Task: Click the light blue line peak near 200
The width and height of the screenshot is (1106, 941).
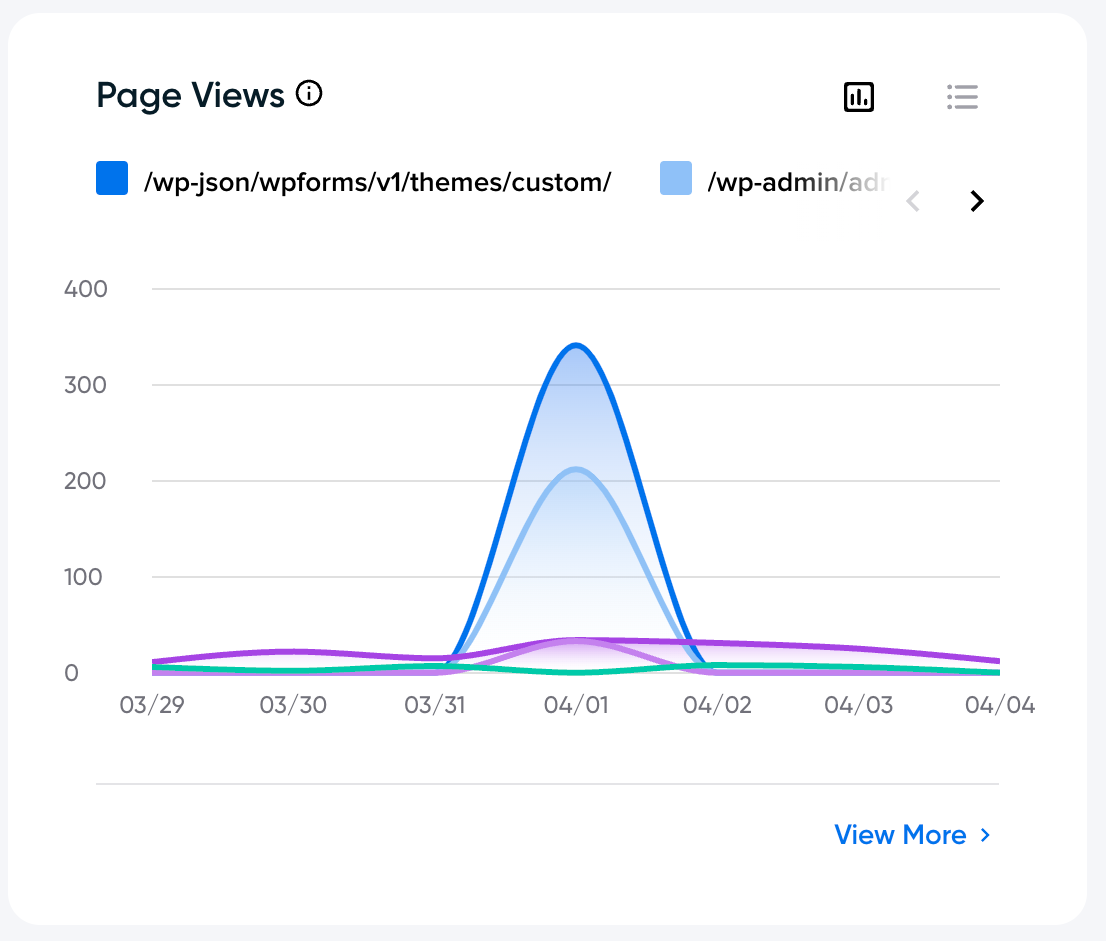Action: click(576, 469)
